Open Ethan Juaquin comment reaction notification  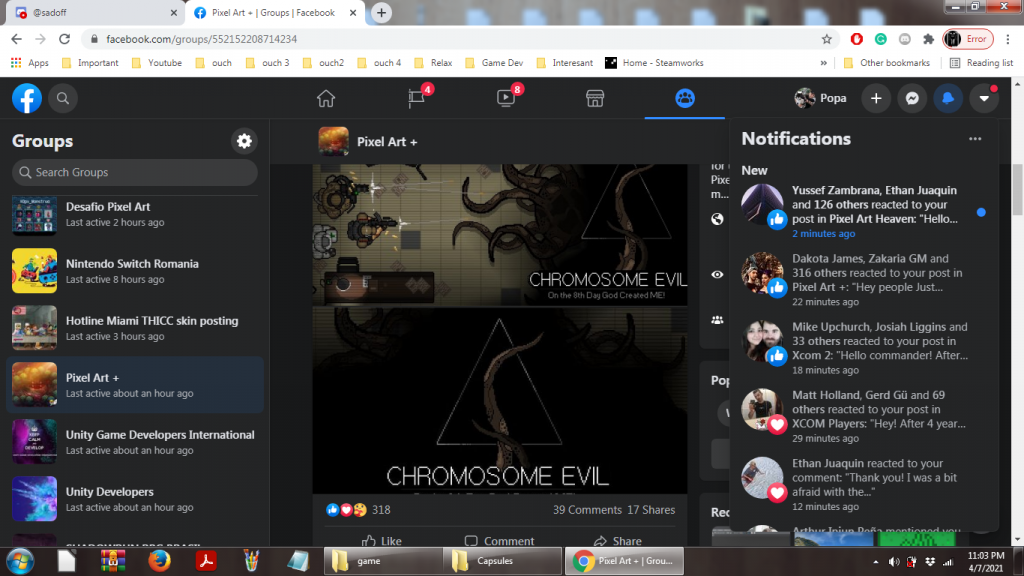[x=864, y=485]
